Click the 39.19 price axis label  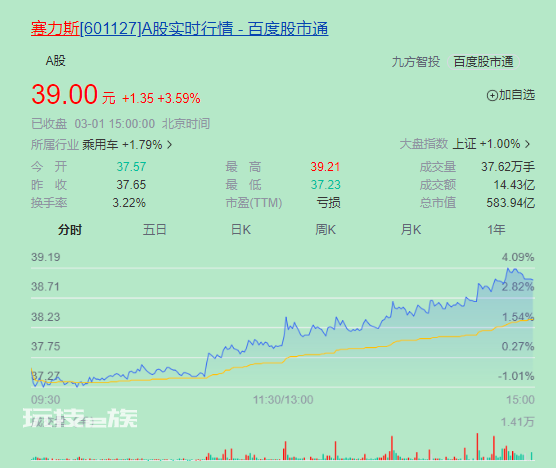tap(46, 257)
